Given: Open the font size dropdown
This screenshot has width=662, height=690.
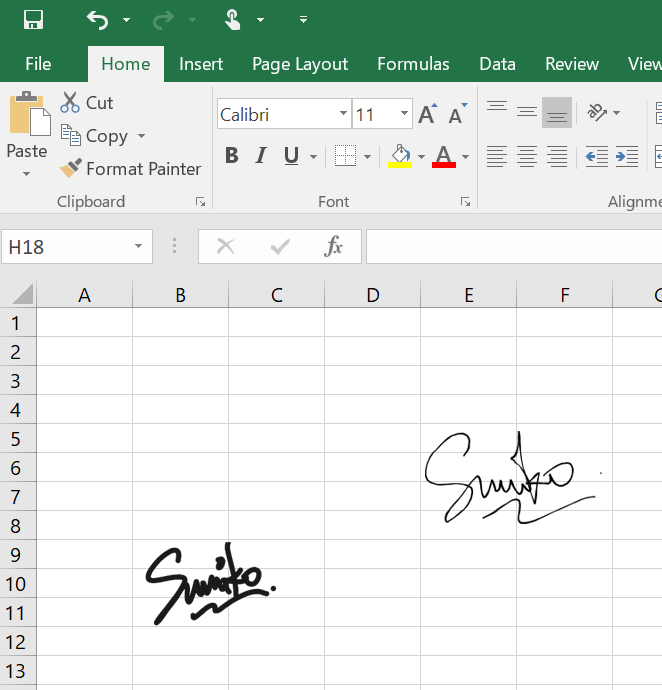Looking at the screenshot, I should pyautogui.click(x=405, y=113).
